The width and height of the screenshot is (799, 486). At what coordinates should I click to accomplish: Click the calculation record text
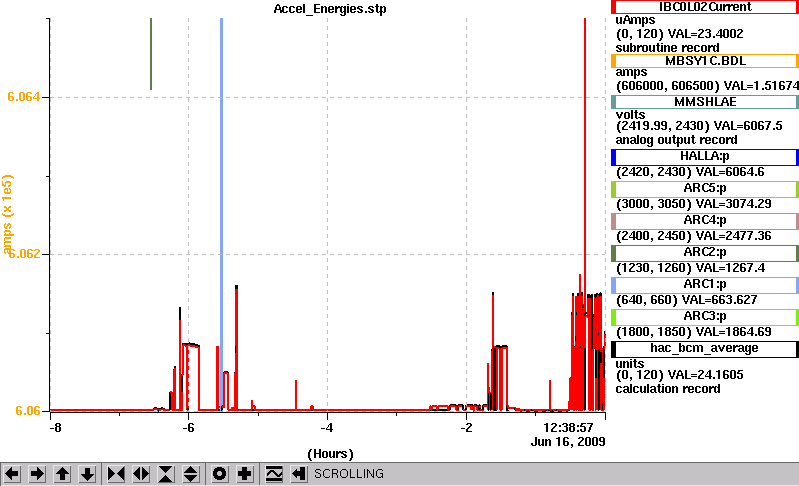[668, 389]
